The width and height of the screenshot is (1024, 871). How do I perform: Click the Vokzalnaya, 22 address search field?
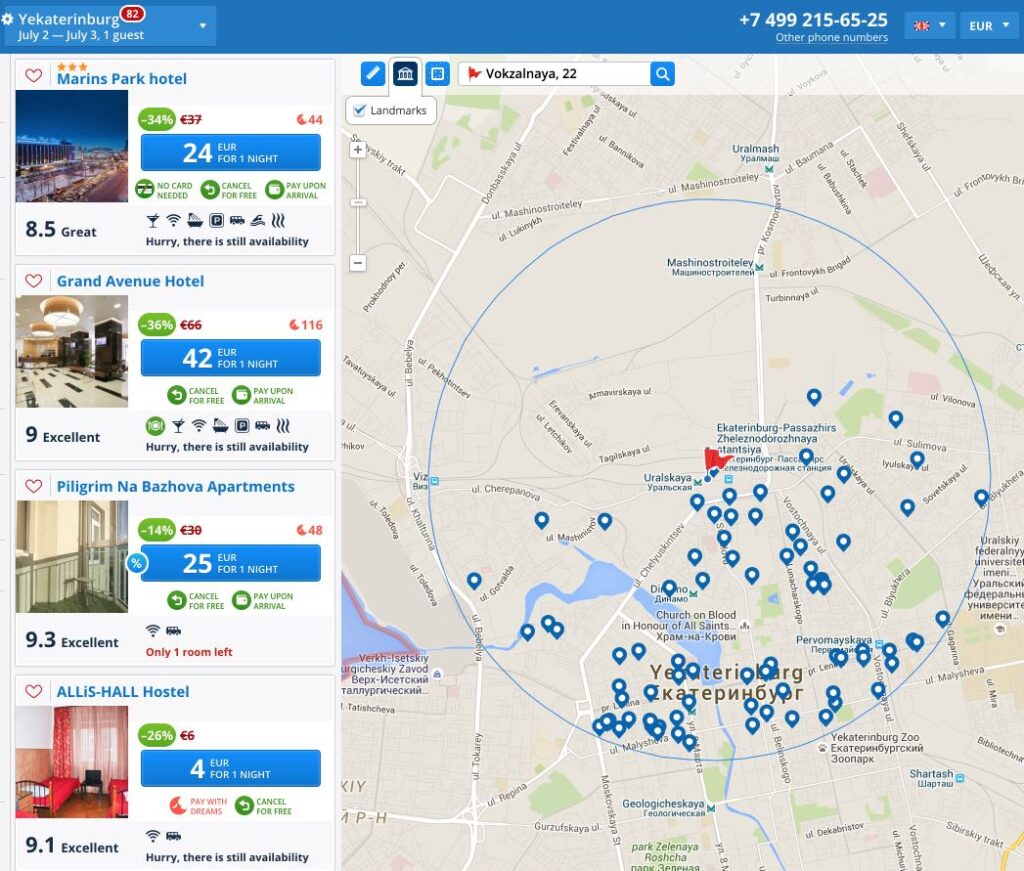562,74
